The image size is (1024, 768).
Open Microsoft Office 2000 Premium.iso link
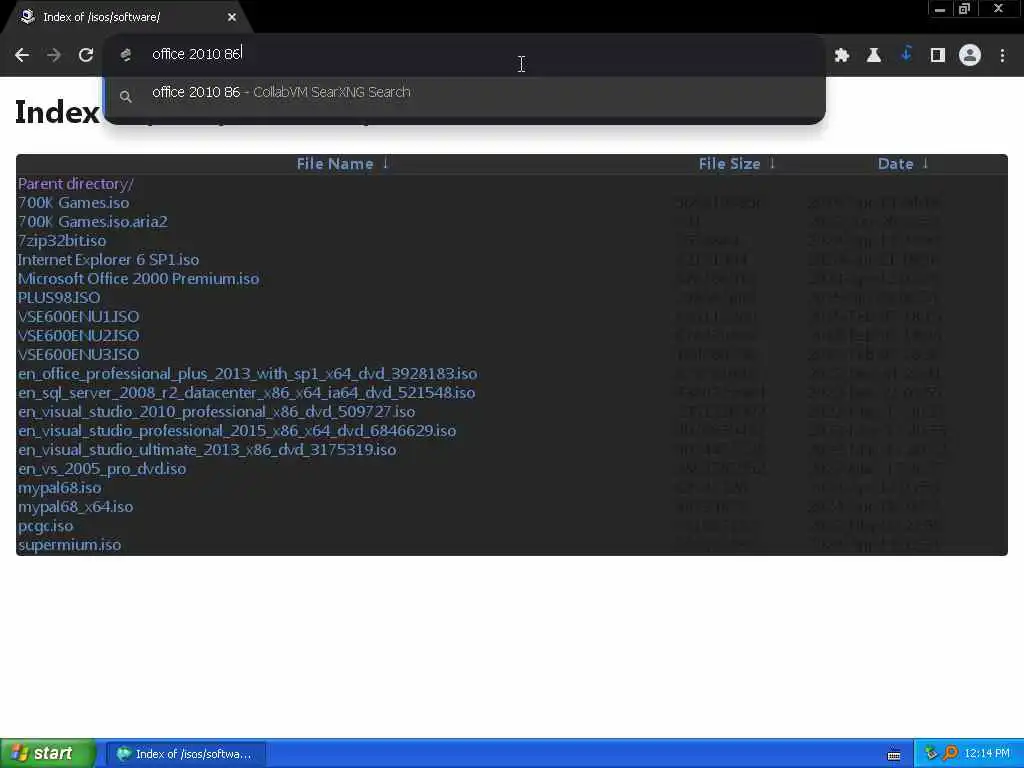138,279
